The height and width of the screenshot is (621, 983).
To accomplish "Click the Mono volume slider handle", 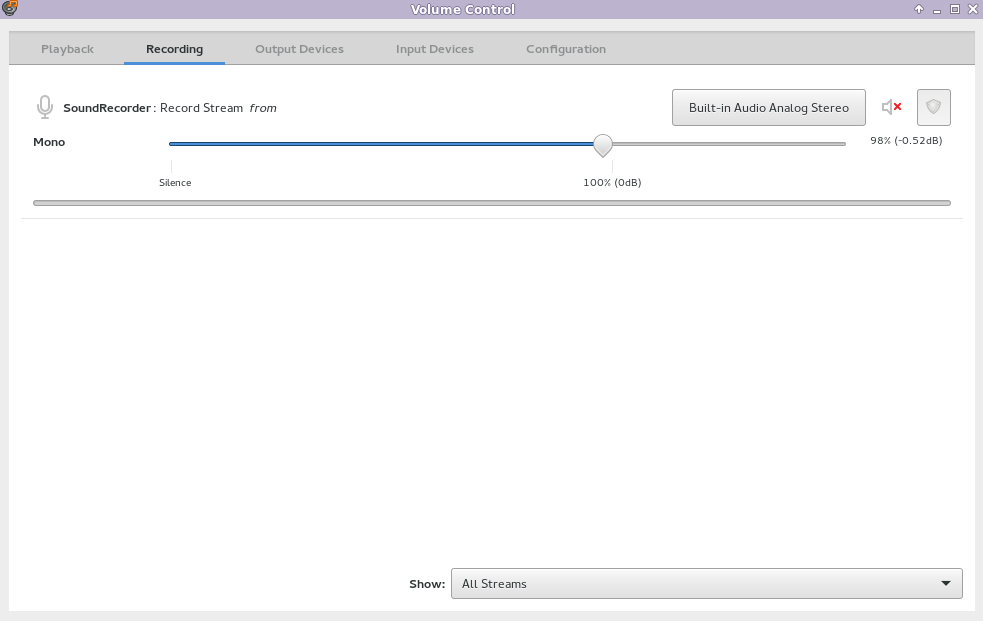I will [x=602, y=145].
